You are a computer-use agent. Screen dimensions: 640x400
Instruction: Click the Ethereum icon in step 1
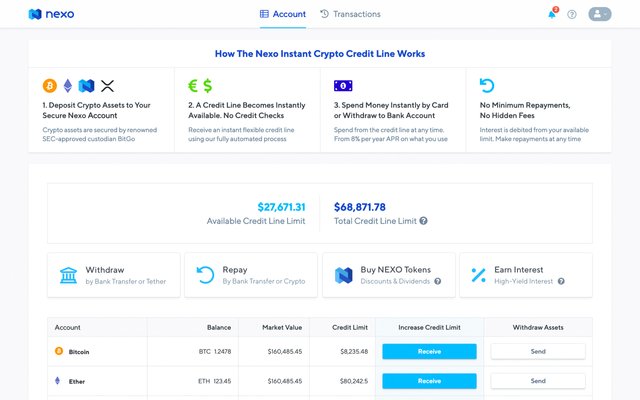68,86
